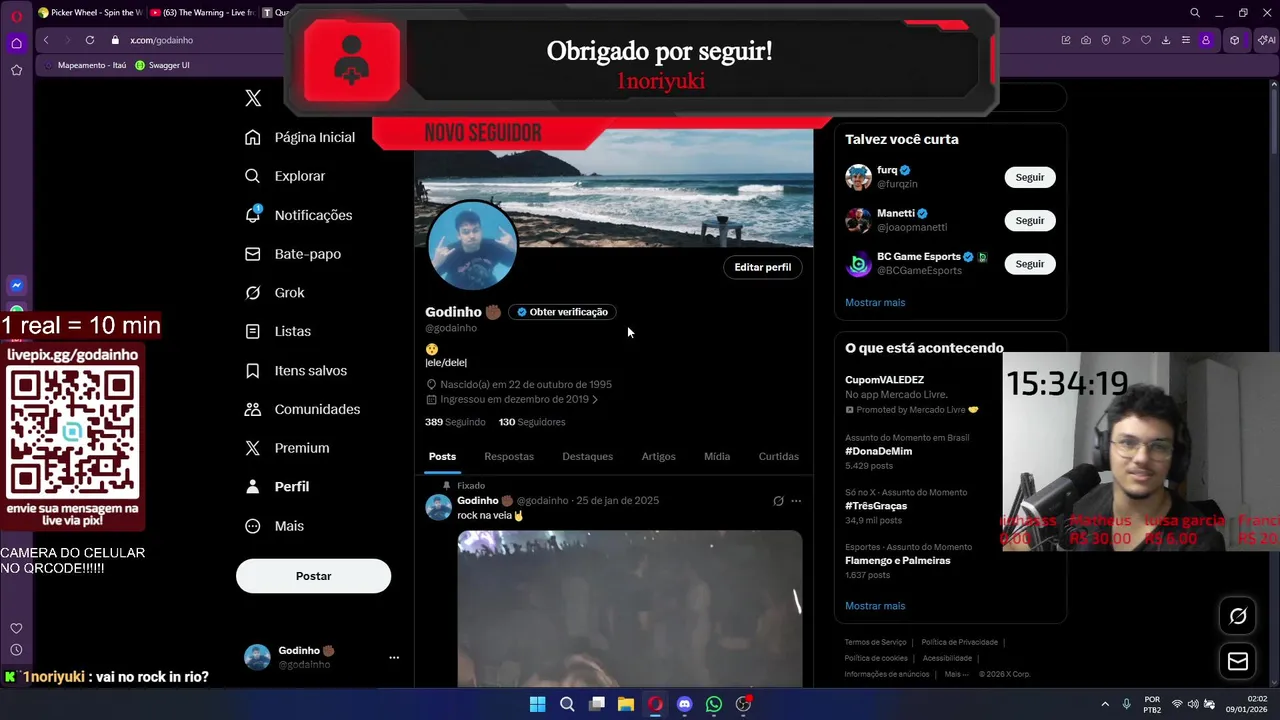Open WhatsApp from the Windows taskbar
1280x720 pixels.
tap(713, 704)
